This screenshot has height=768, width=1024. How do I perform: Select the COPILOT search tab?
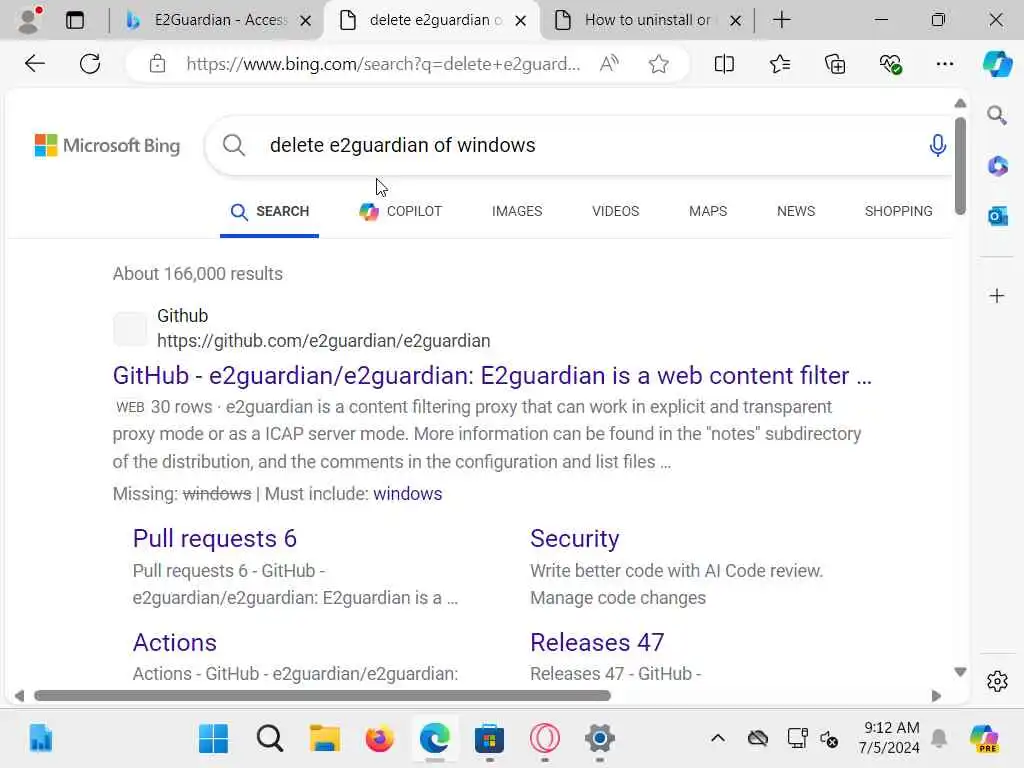click(400, 211)
